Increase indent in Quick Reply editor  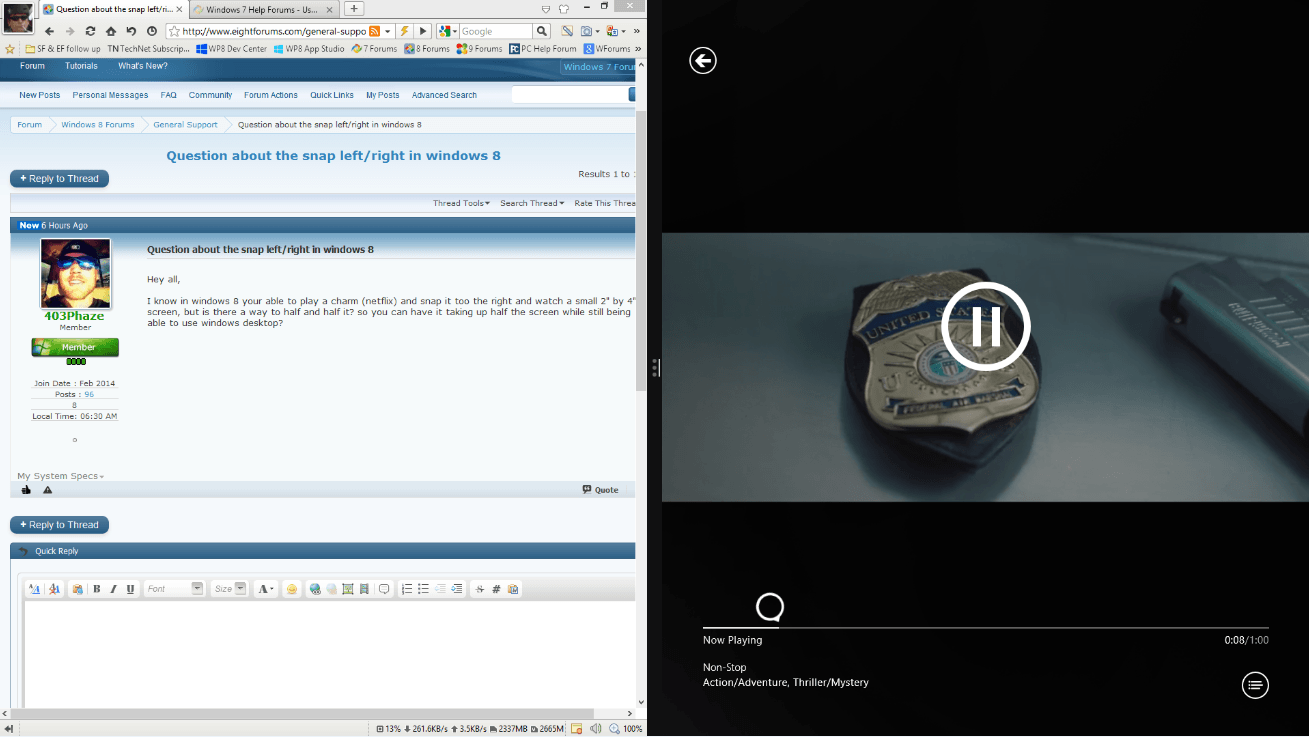click(457, 589)
